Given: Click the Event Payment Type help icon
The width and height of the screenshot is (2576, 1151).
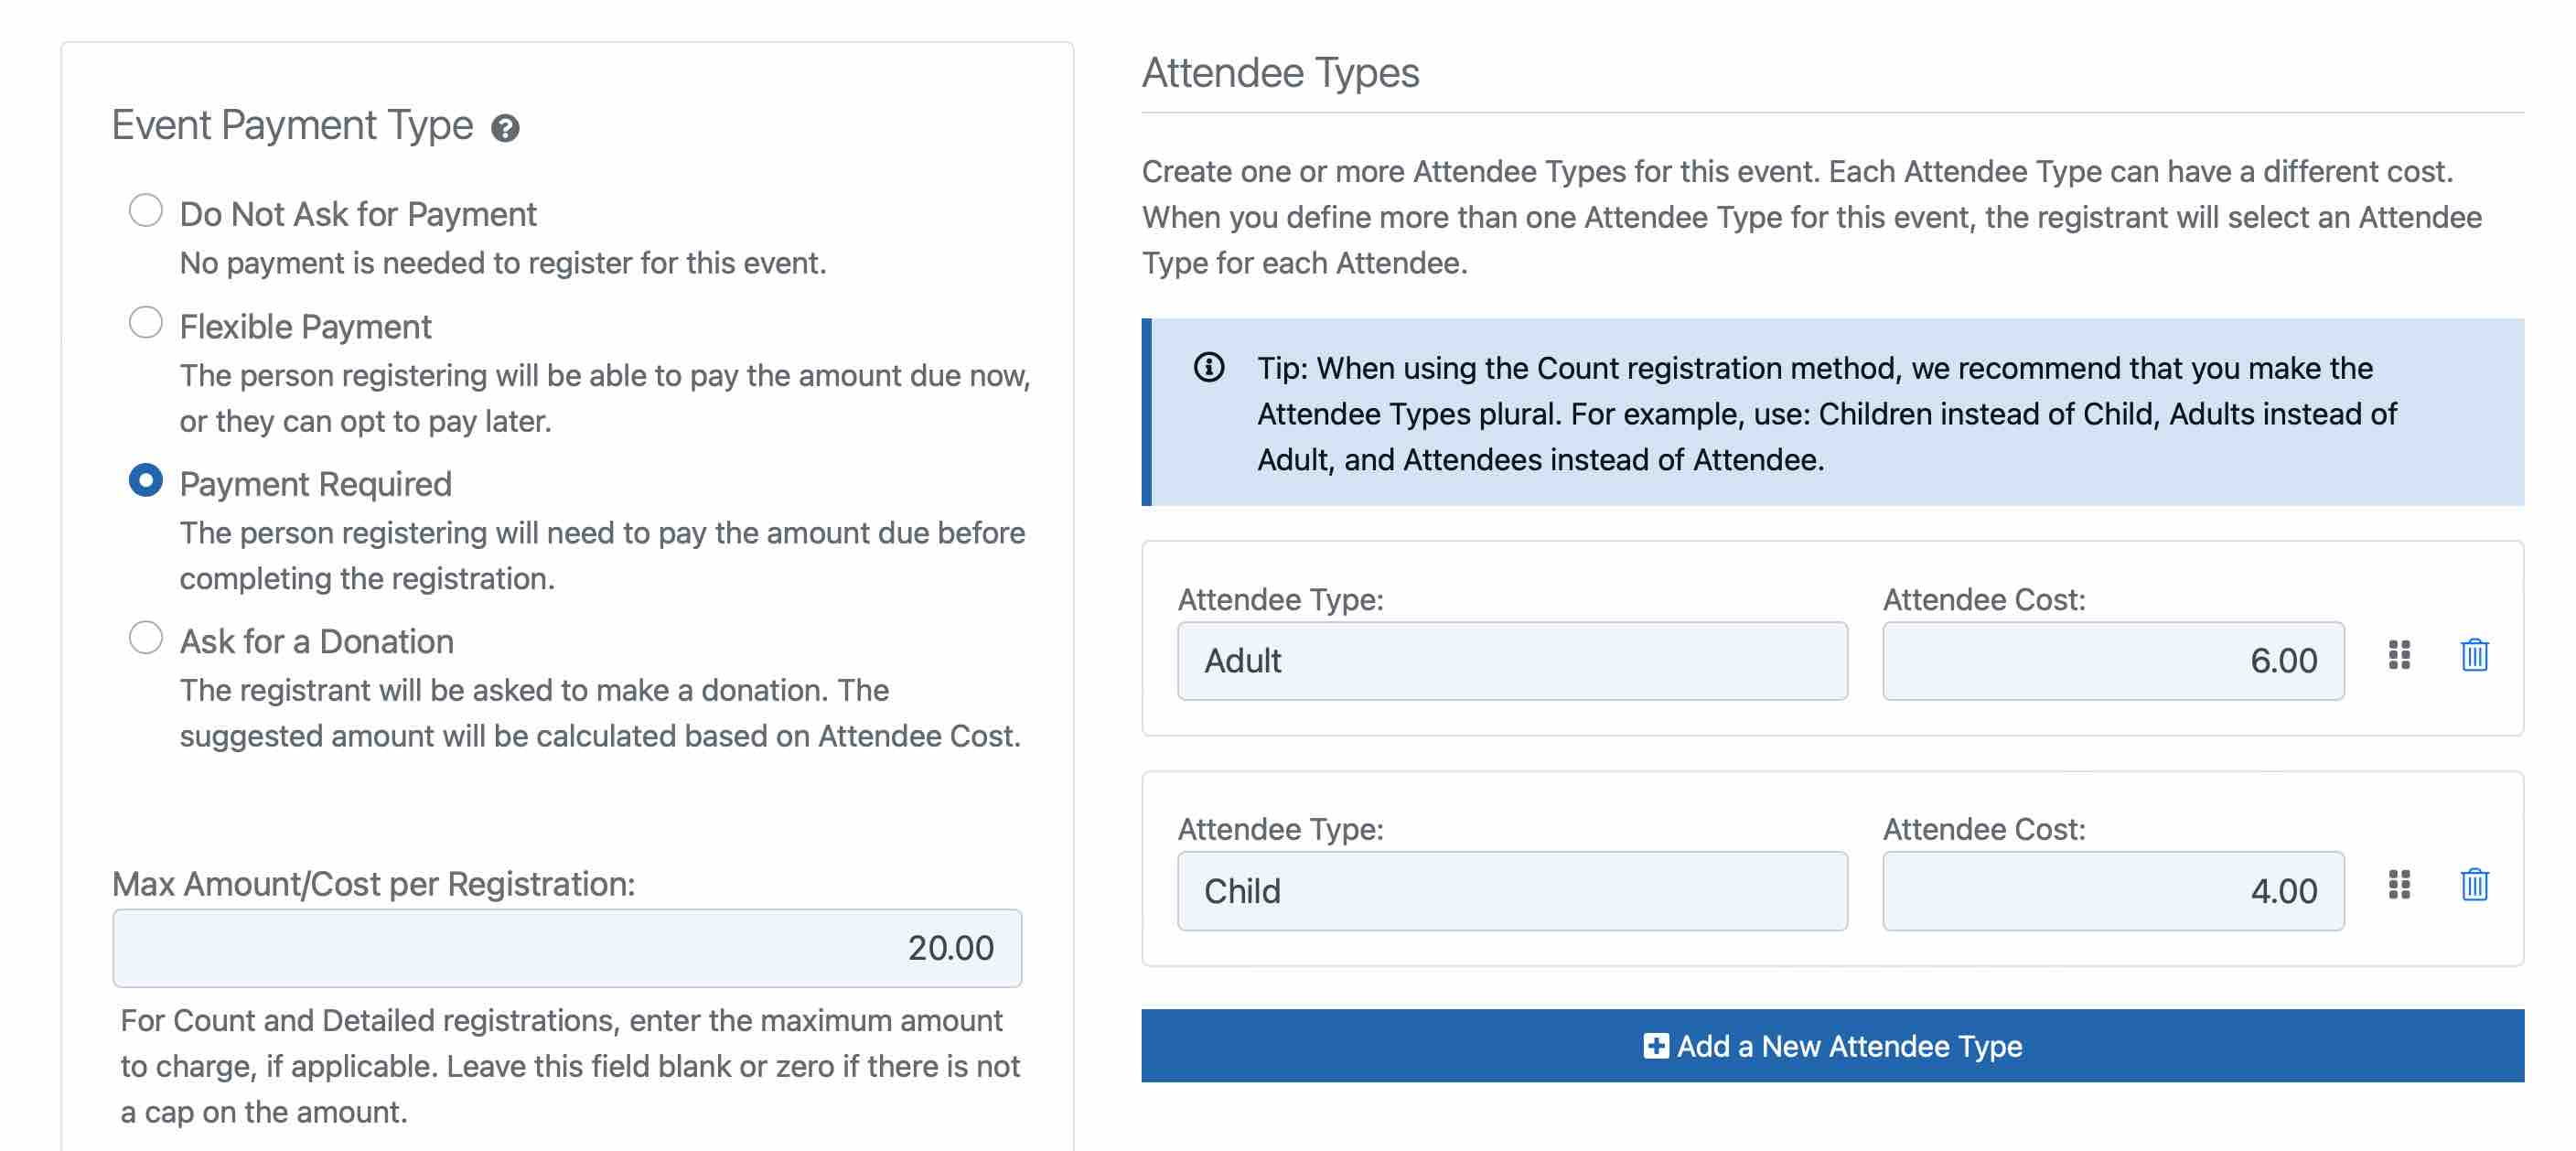Looking at the screenshot, I should (x=505, y=128).
